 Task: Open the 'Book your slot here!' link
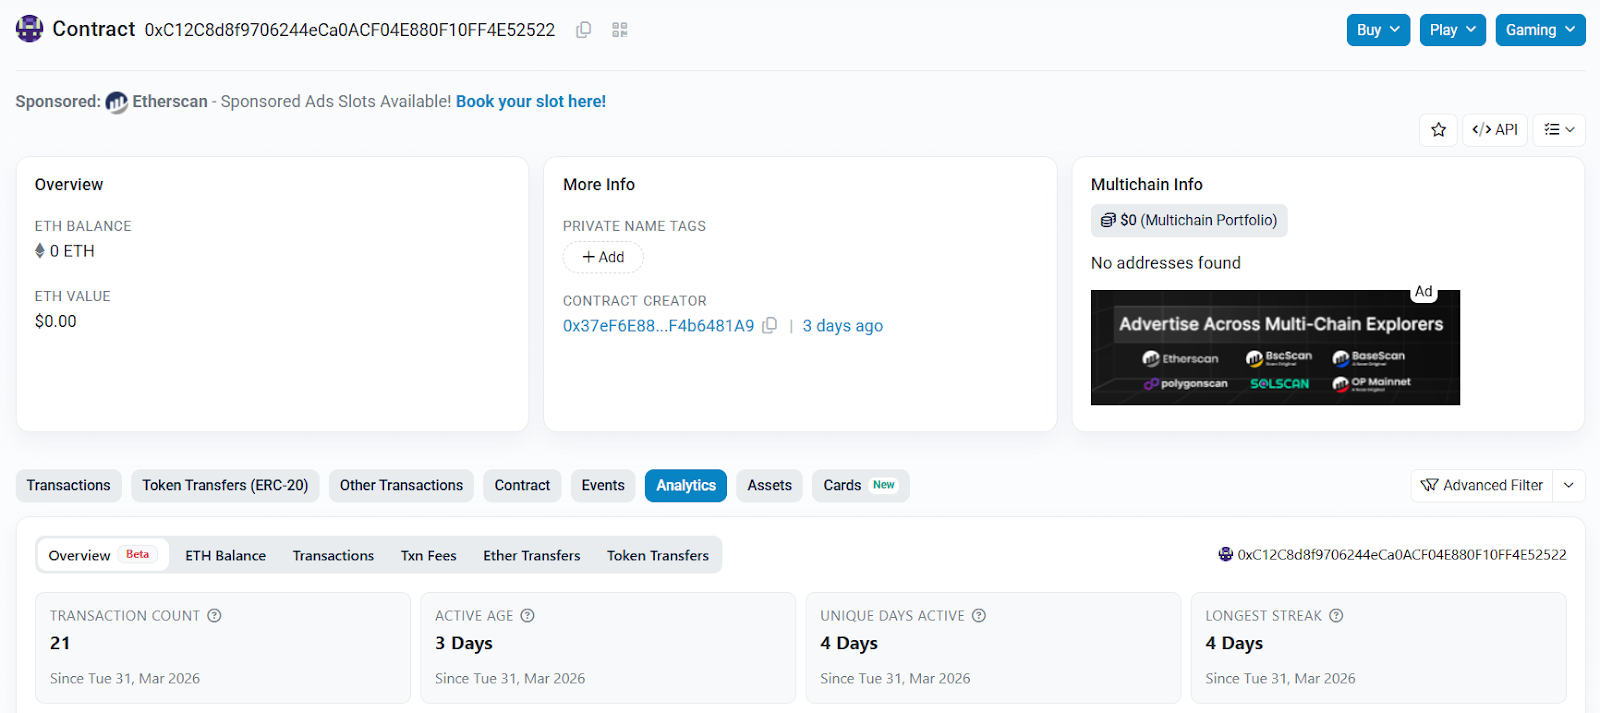(530, 102)
